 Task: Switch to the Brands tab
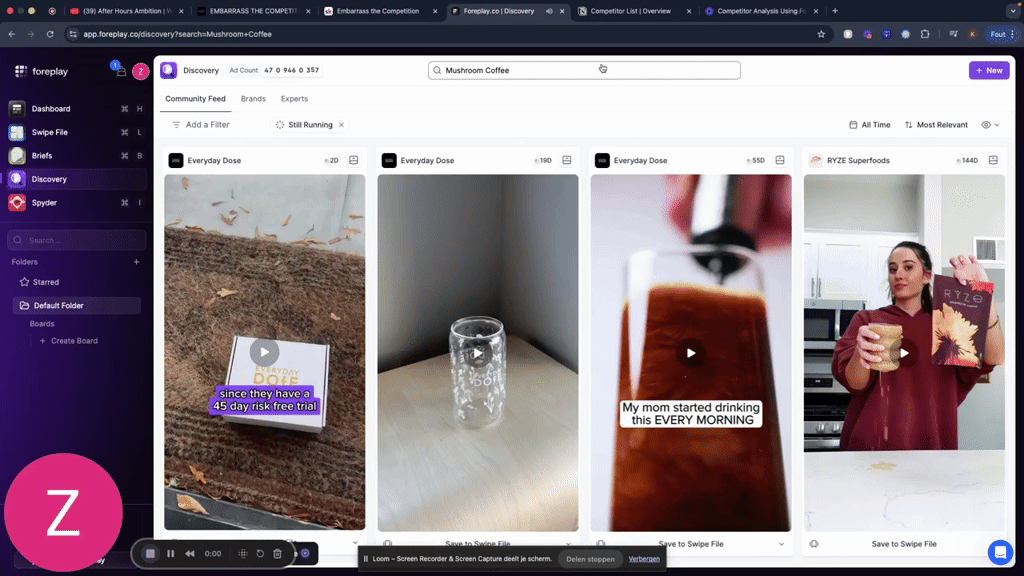point(253,99)
